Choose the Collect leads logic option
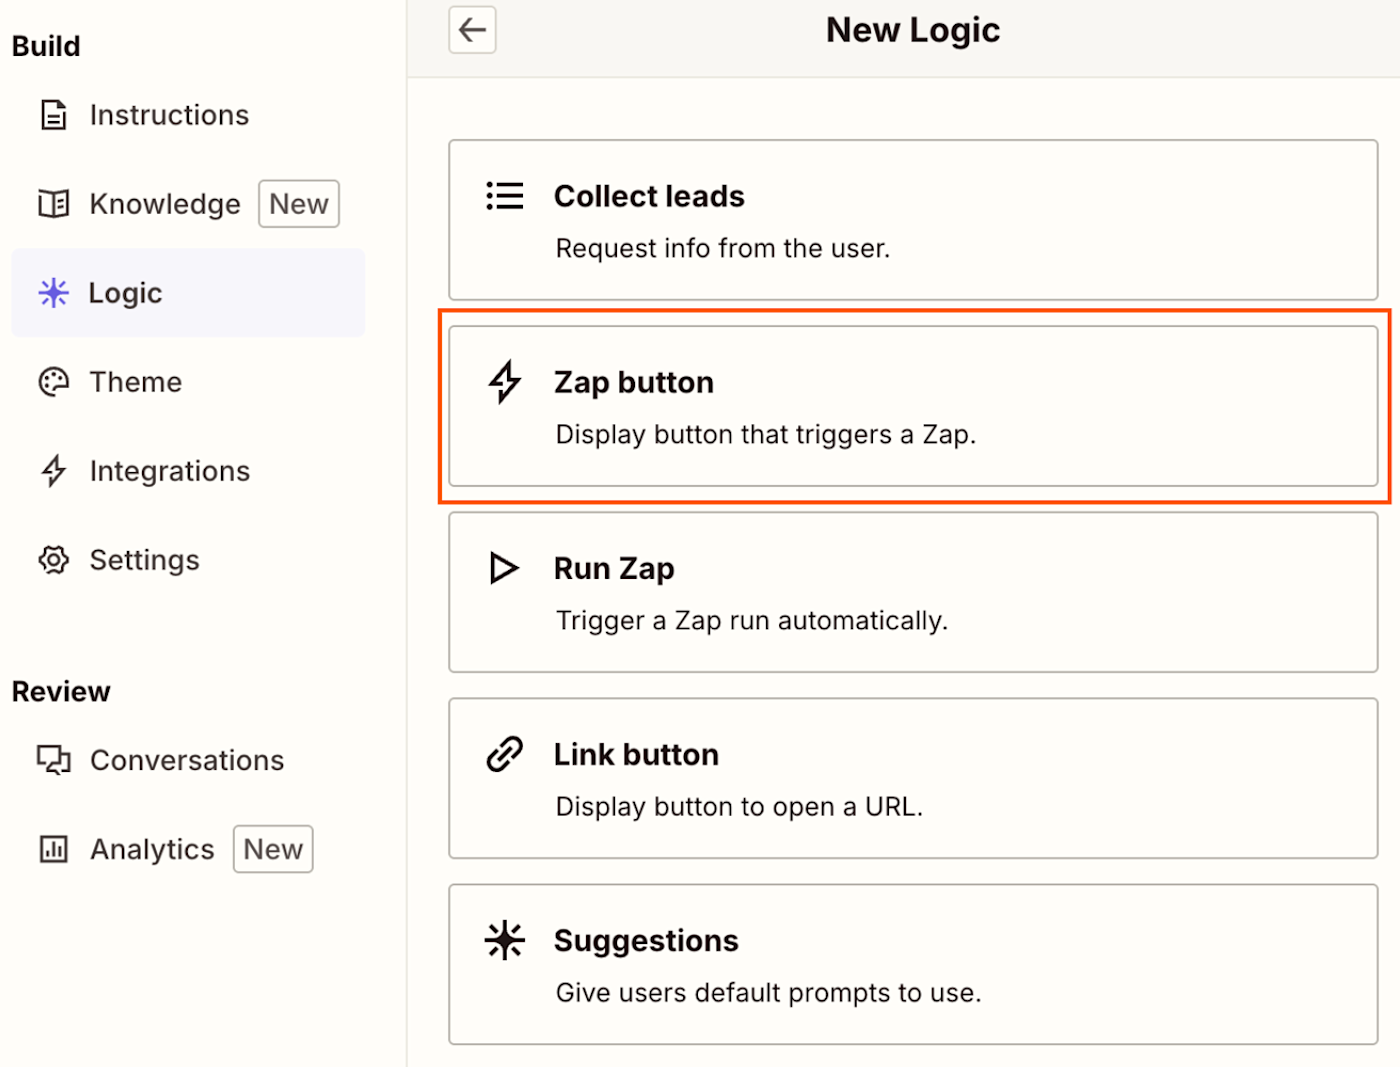Screen dimensions: 1400x1067 point(912,220)
